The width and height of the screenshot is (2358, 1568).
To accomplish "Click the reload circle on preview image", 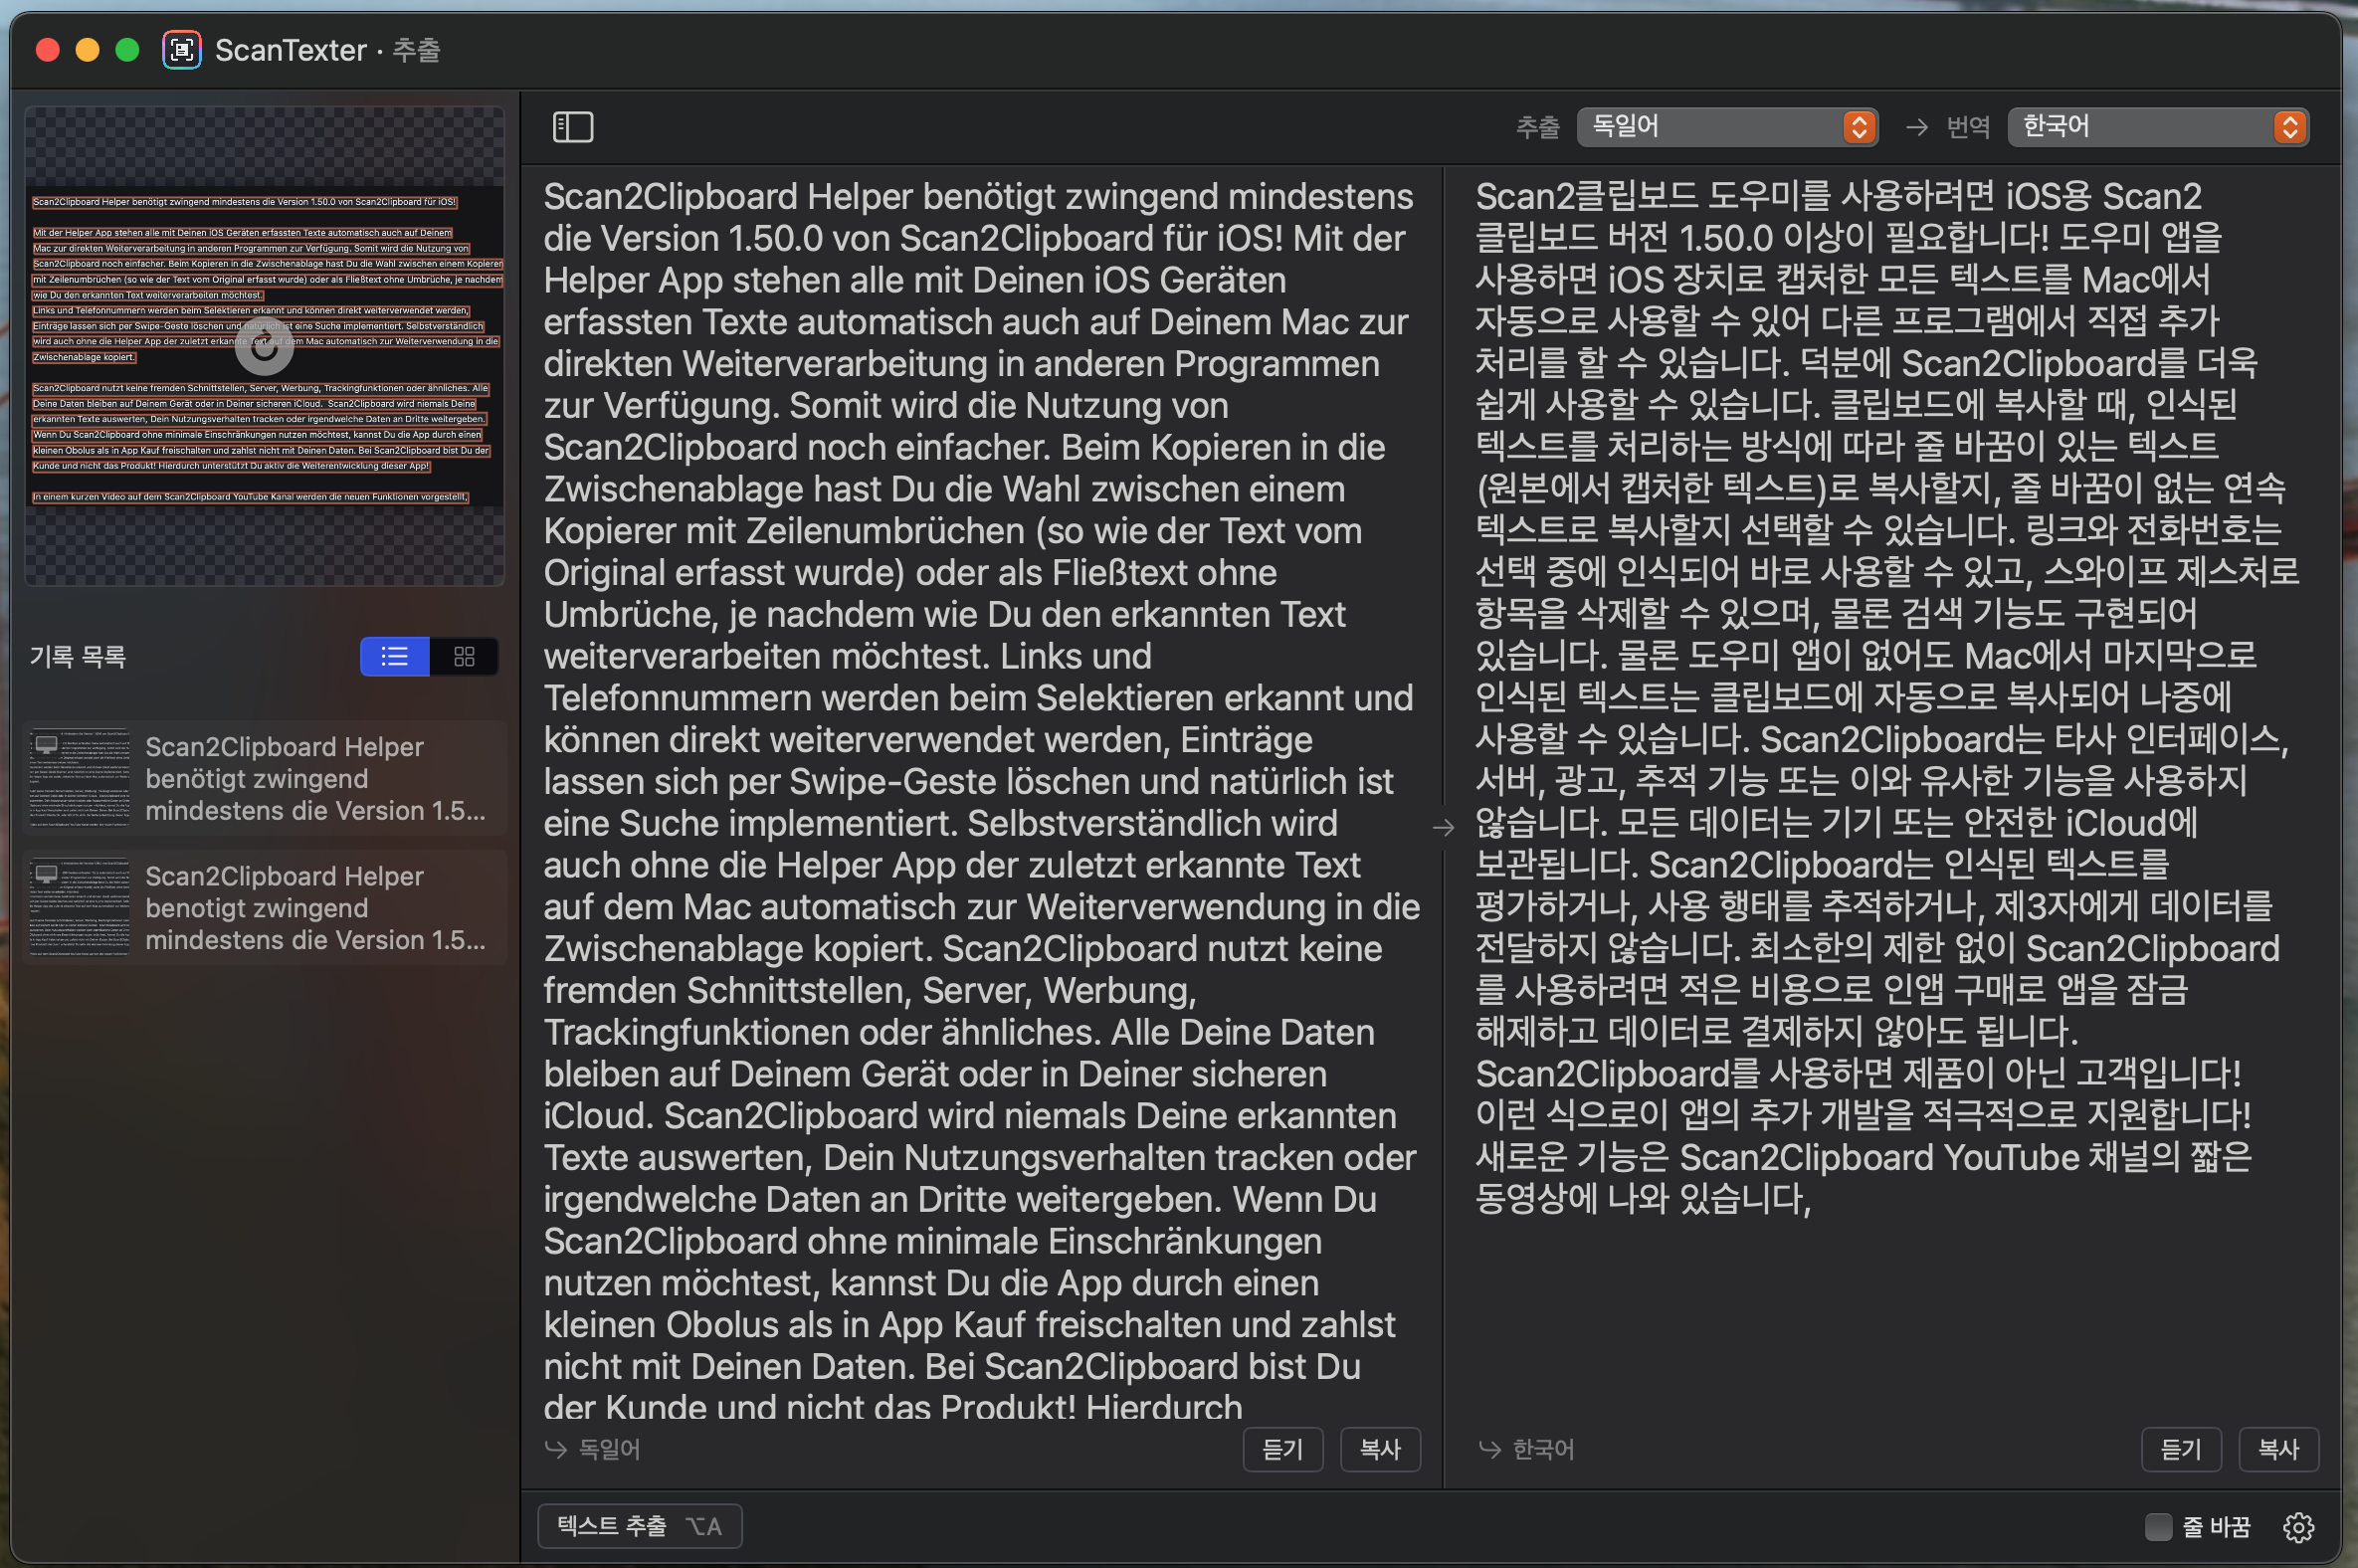I will (x=264, y=347).
